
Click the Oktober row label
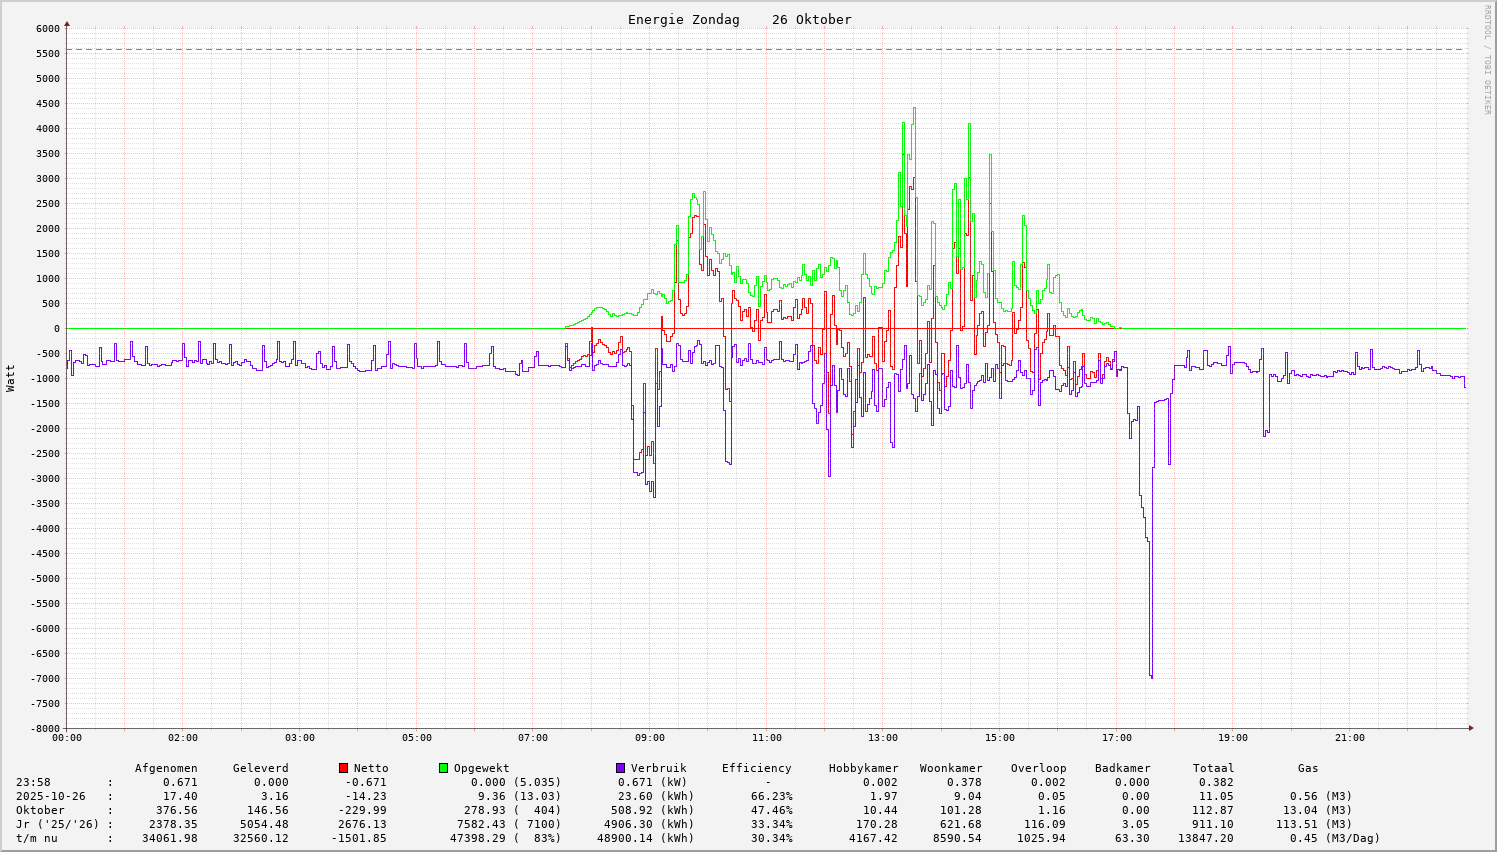coord(40,810)
